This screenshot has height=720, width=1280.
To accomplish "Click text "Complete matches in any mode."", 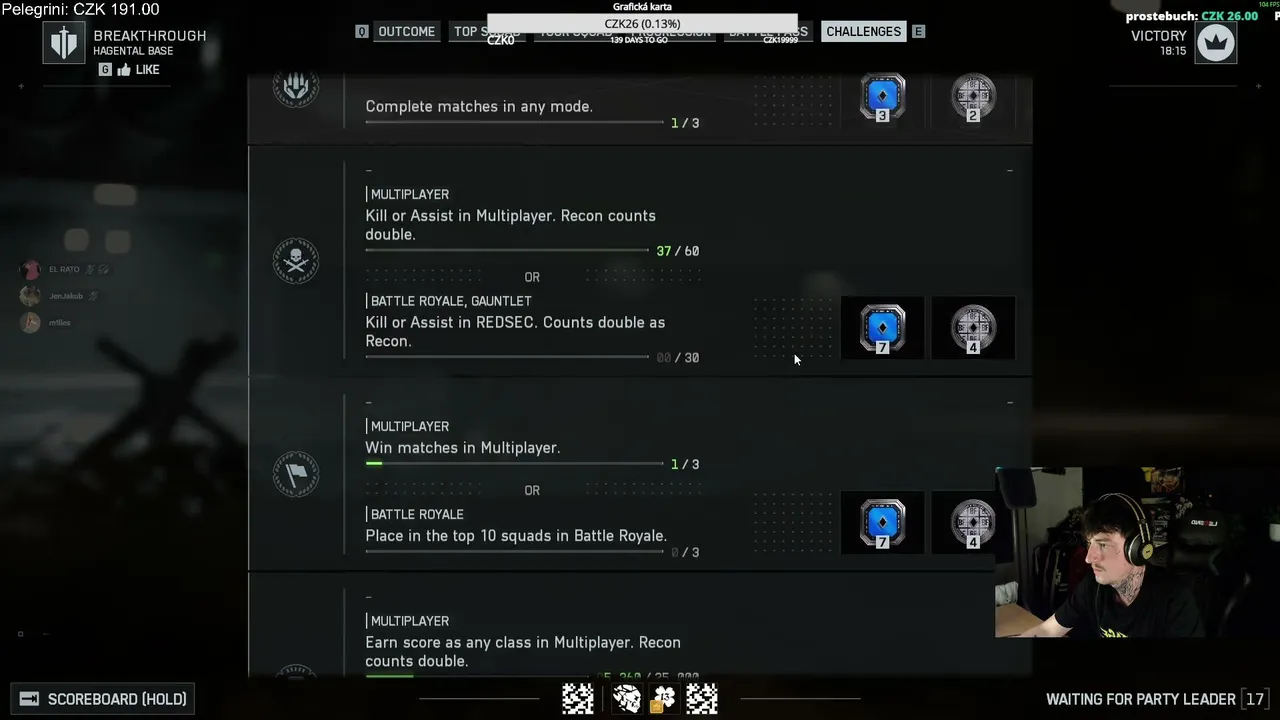I will click(479, 107).
